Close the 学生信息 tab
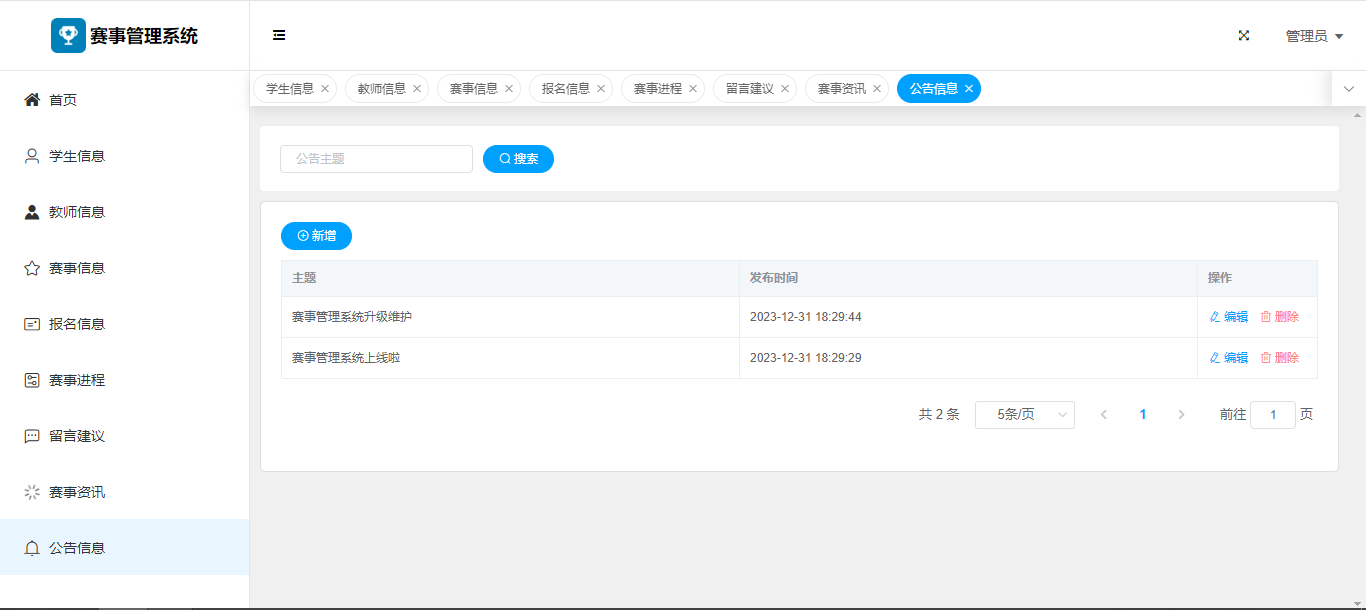 pyautogui.click(x=325, y=89)
